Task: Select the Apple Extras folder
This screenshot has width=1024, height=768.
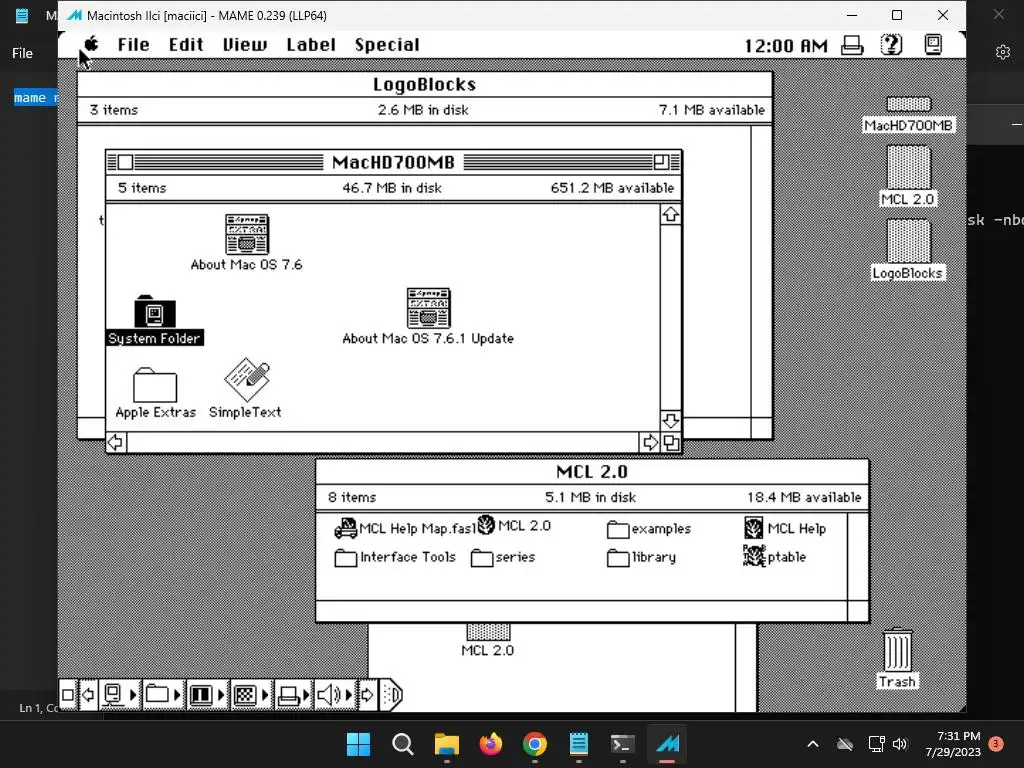Action: point(155,385)
